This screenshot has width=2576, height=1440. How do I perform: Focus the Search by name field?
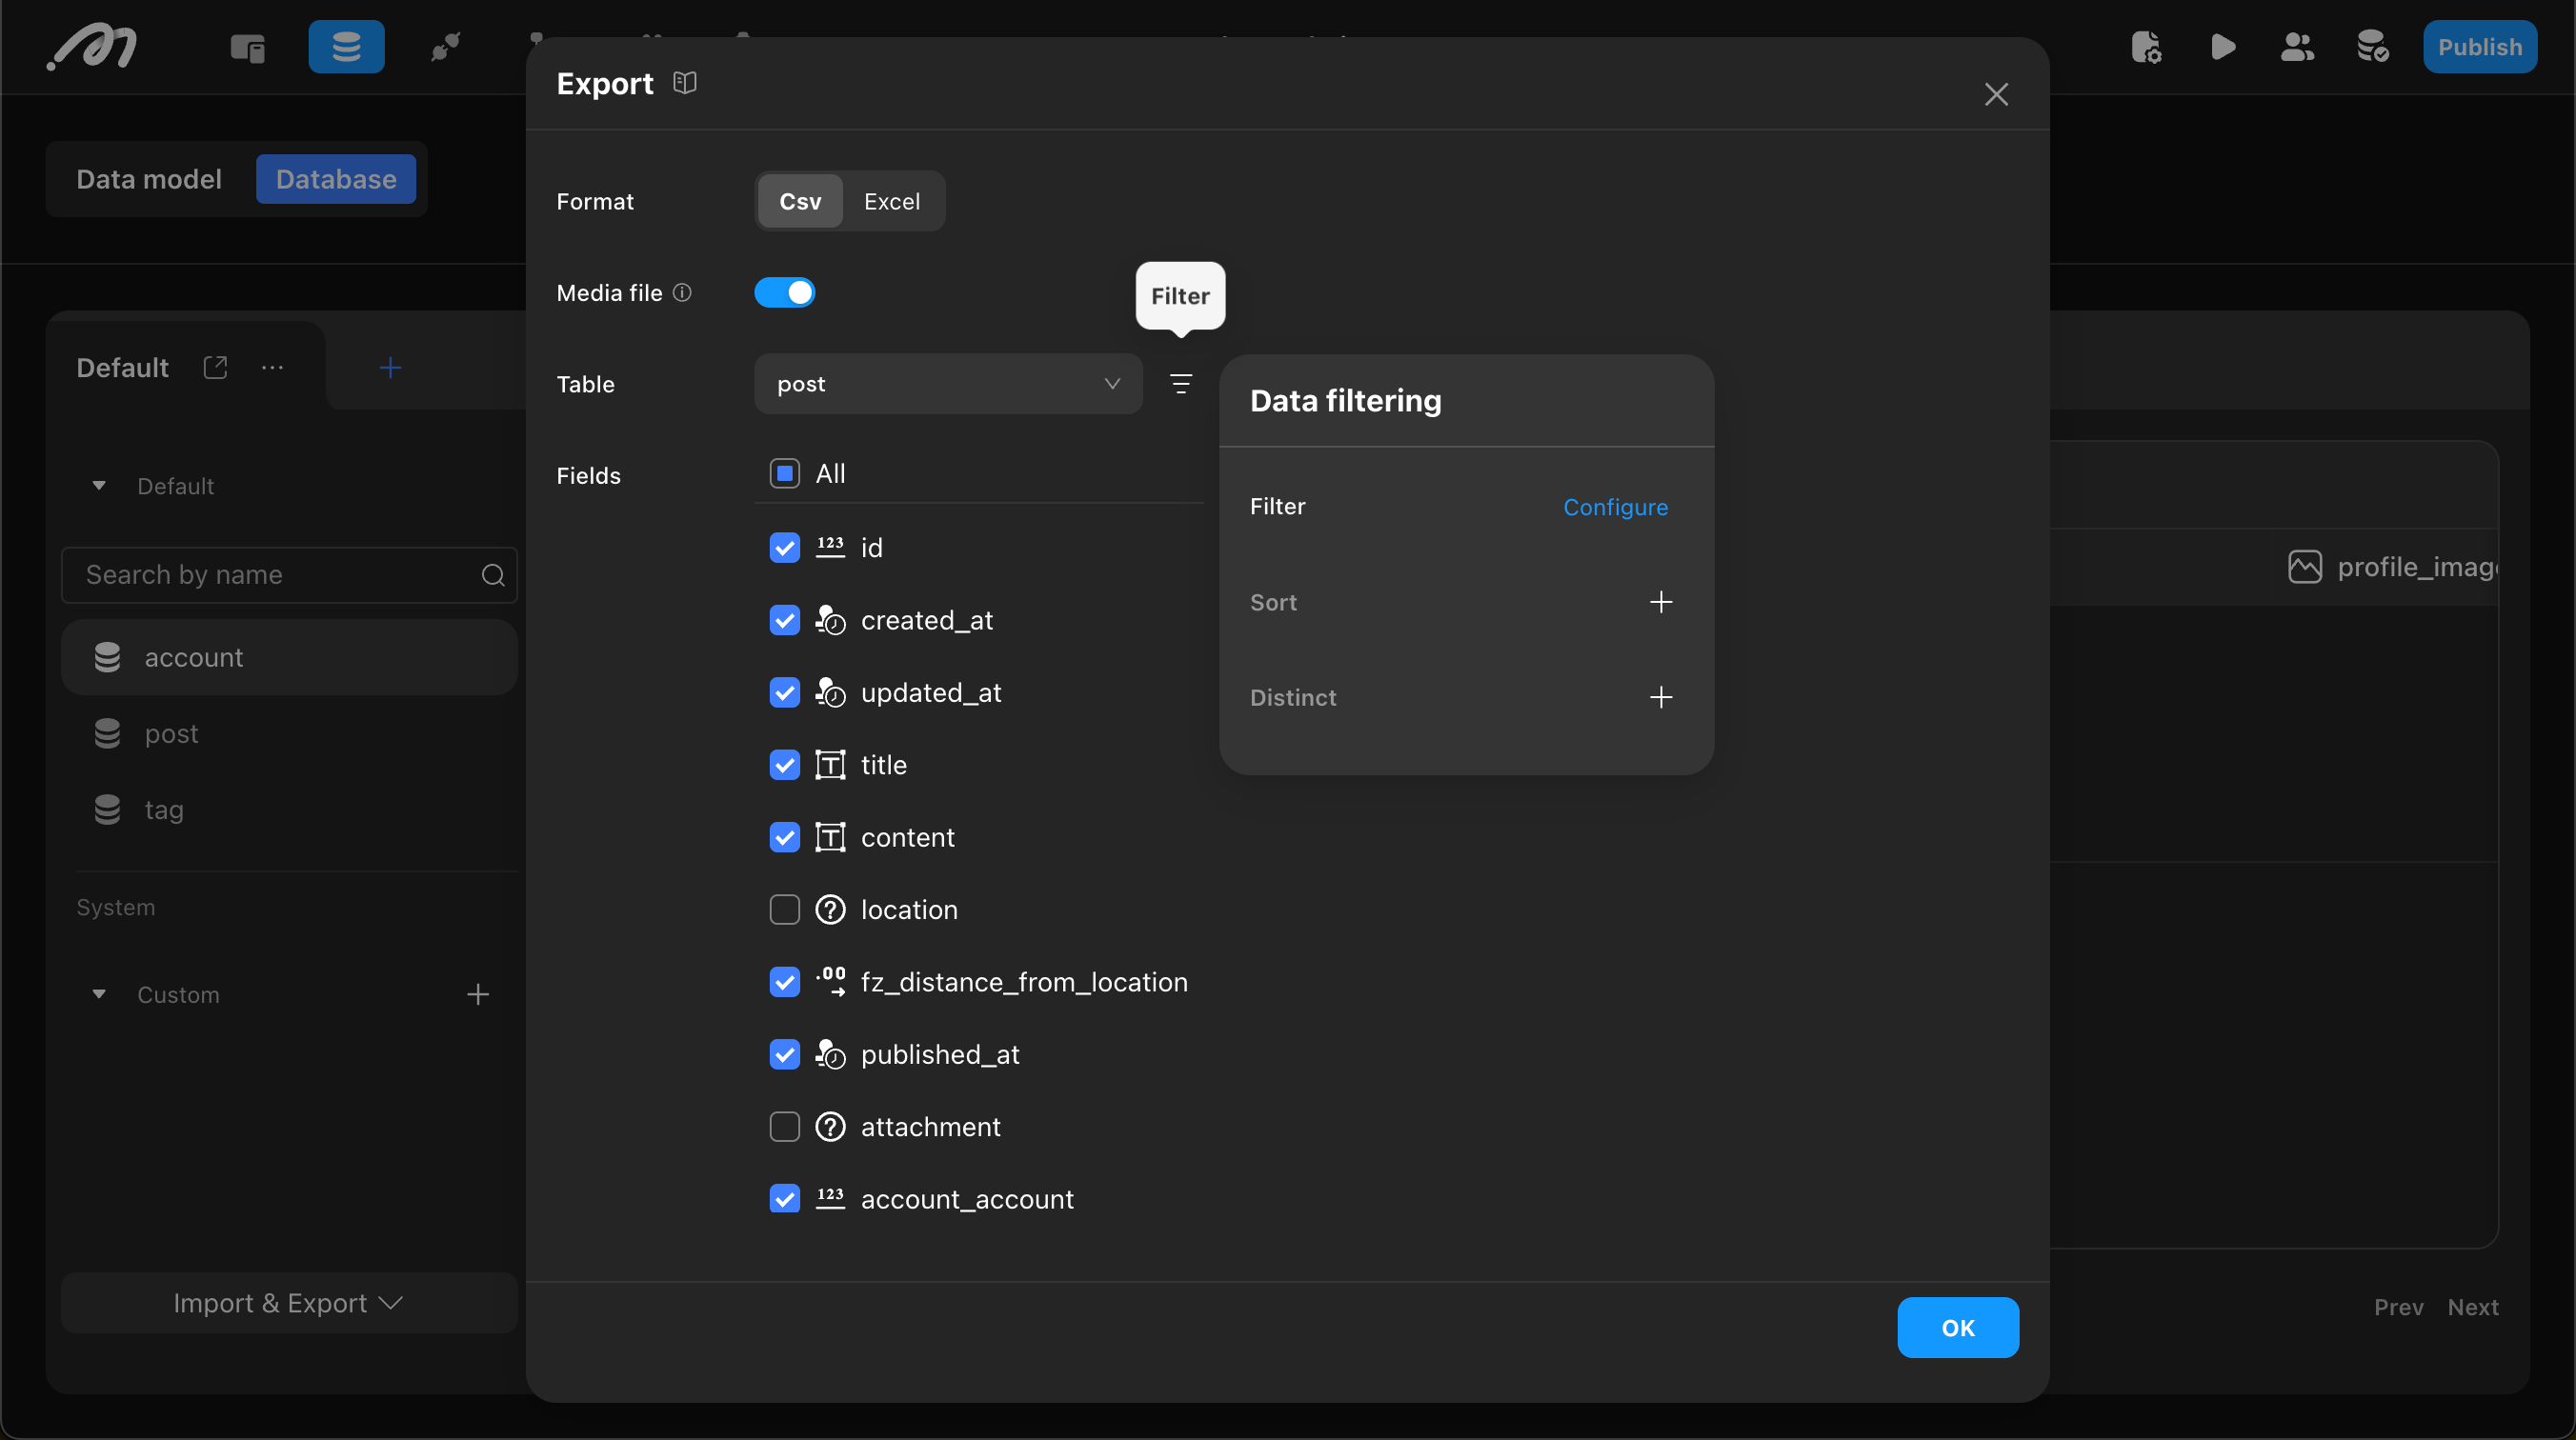(x=289, y=575)
